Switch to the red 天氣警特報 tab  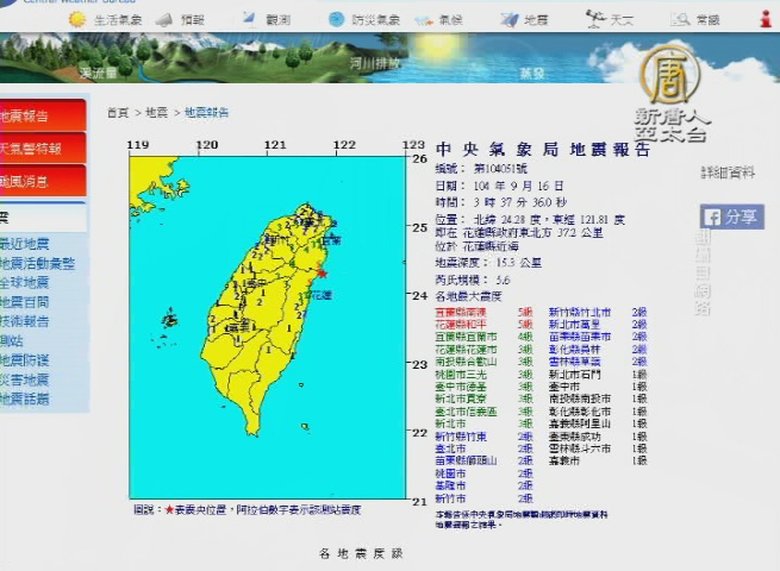pos(32,148)
